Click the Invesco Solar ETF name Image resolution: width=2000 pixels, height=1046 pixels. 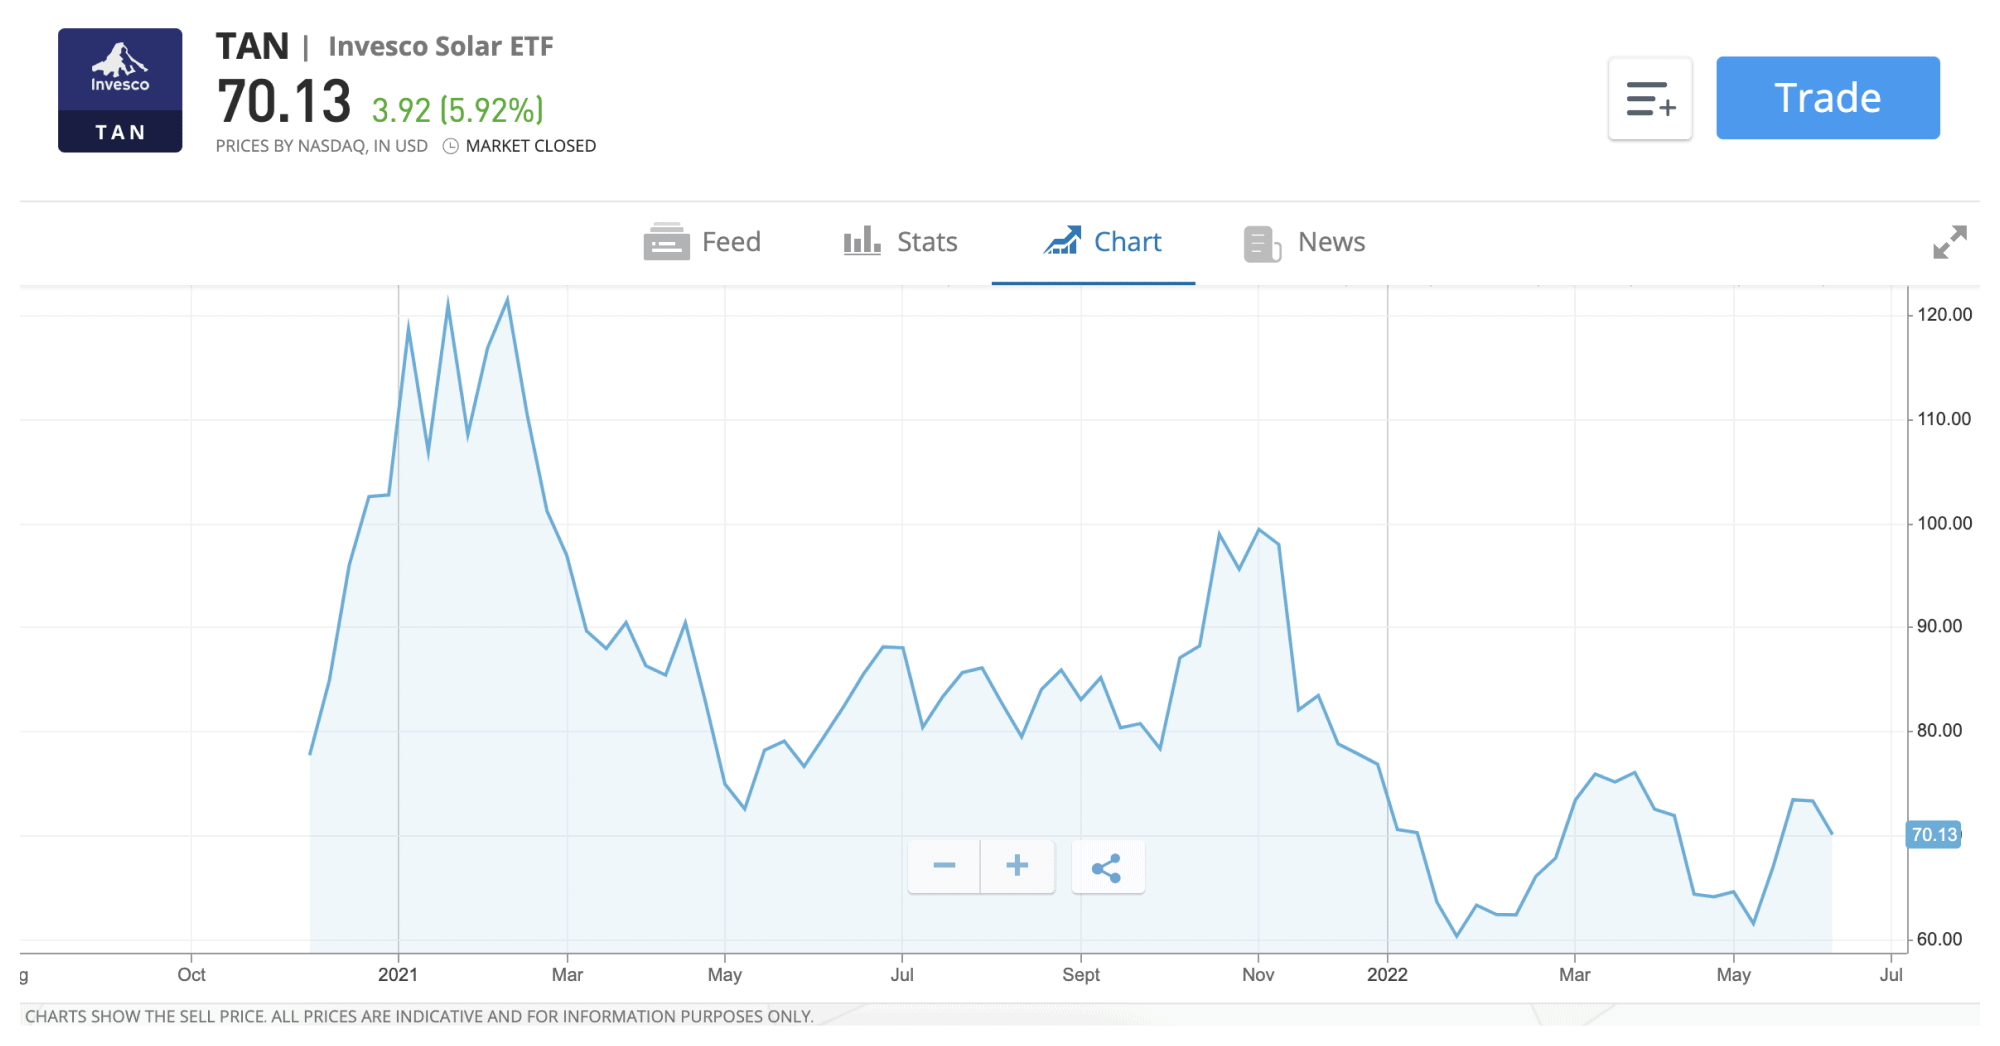(440, 47)
